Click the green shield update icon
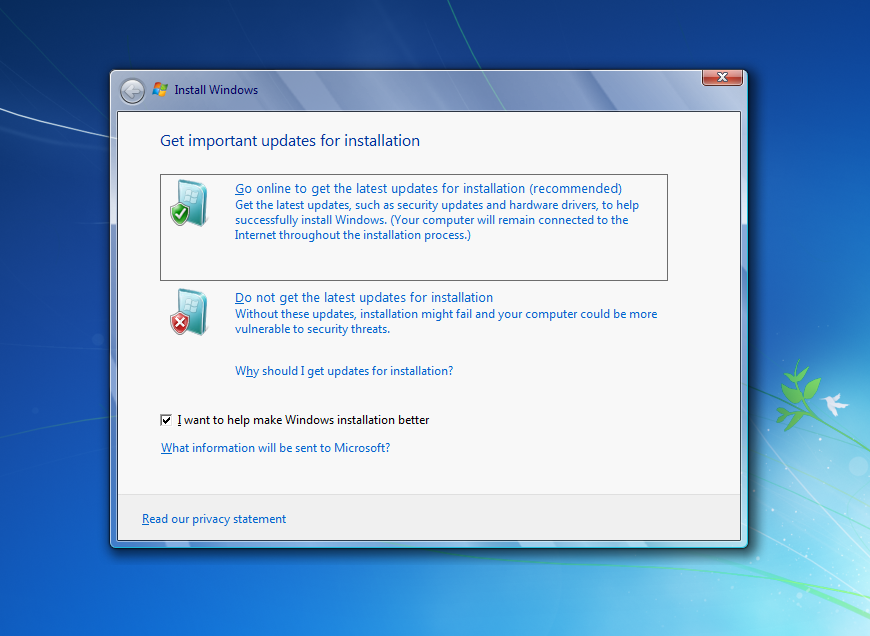 pyautogui.click(x=189, y=203)
